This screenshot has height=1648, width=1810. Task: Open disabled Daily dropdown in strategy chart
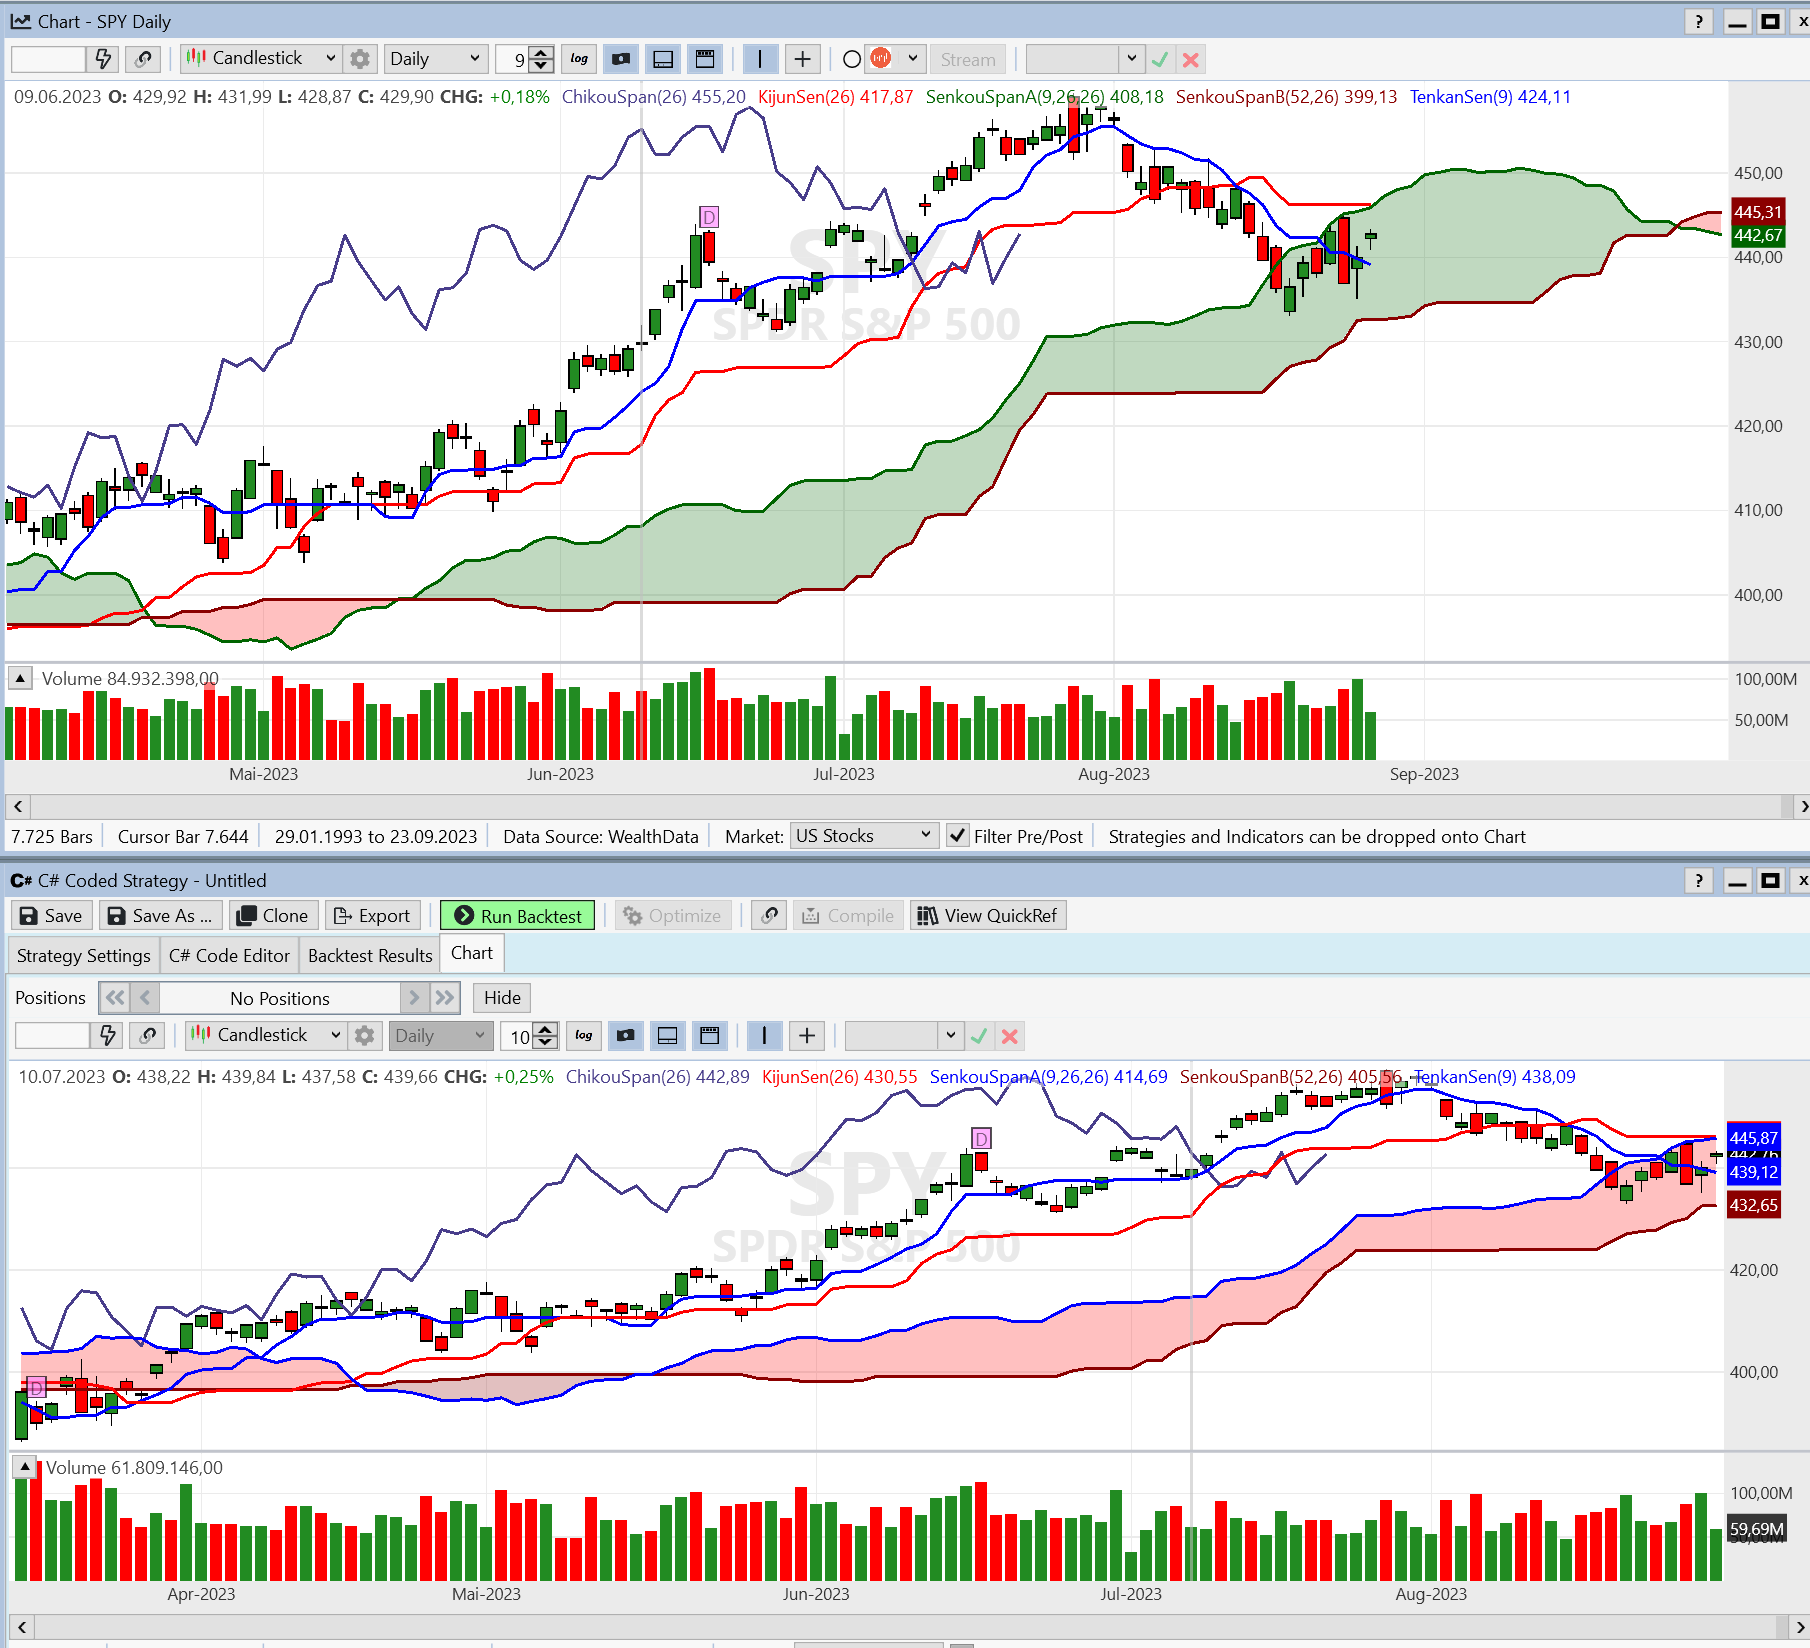[440, 1035]
